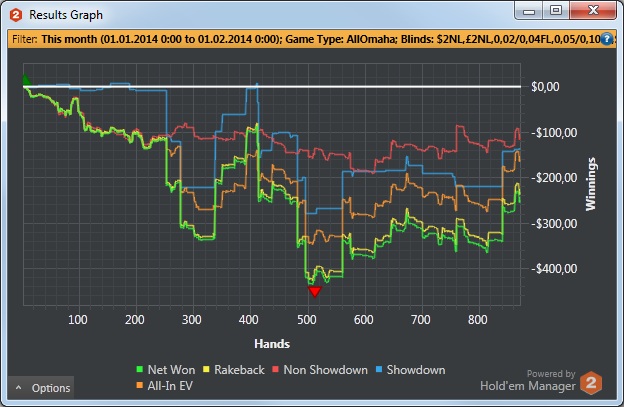This screenshot has width=625, height=407.
Task: Click the 800 hands axis label
Action: point(478,320)
